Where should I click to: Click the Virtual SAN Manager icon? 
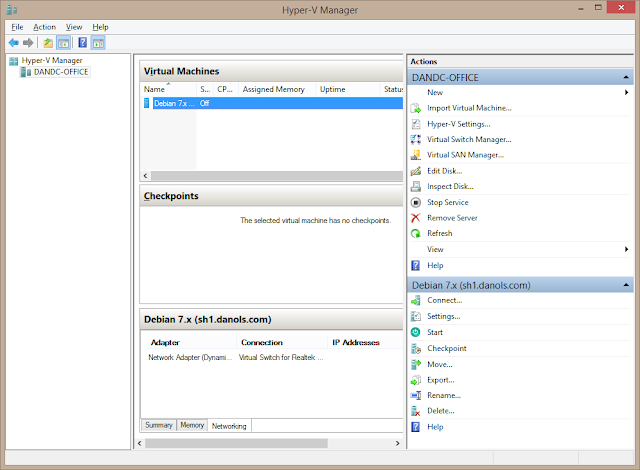tap(416, 155)
